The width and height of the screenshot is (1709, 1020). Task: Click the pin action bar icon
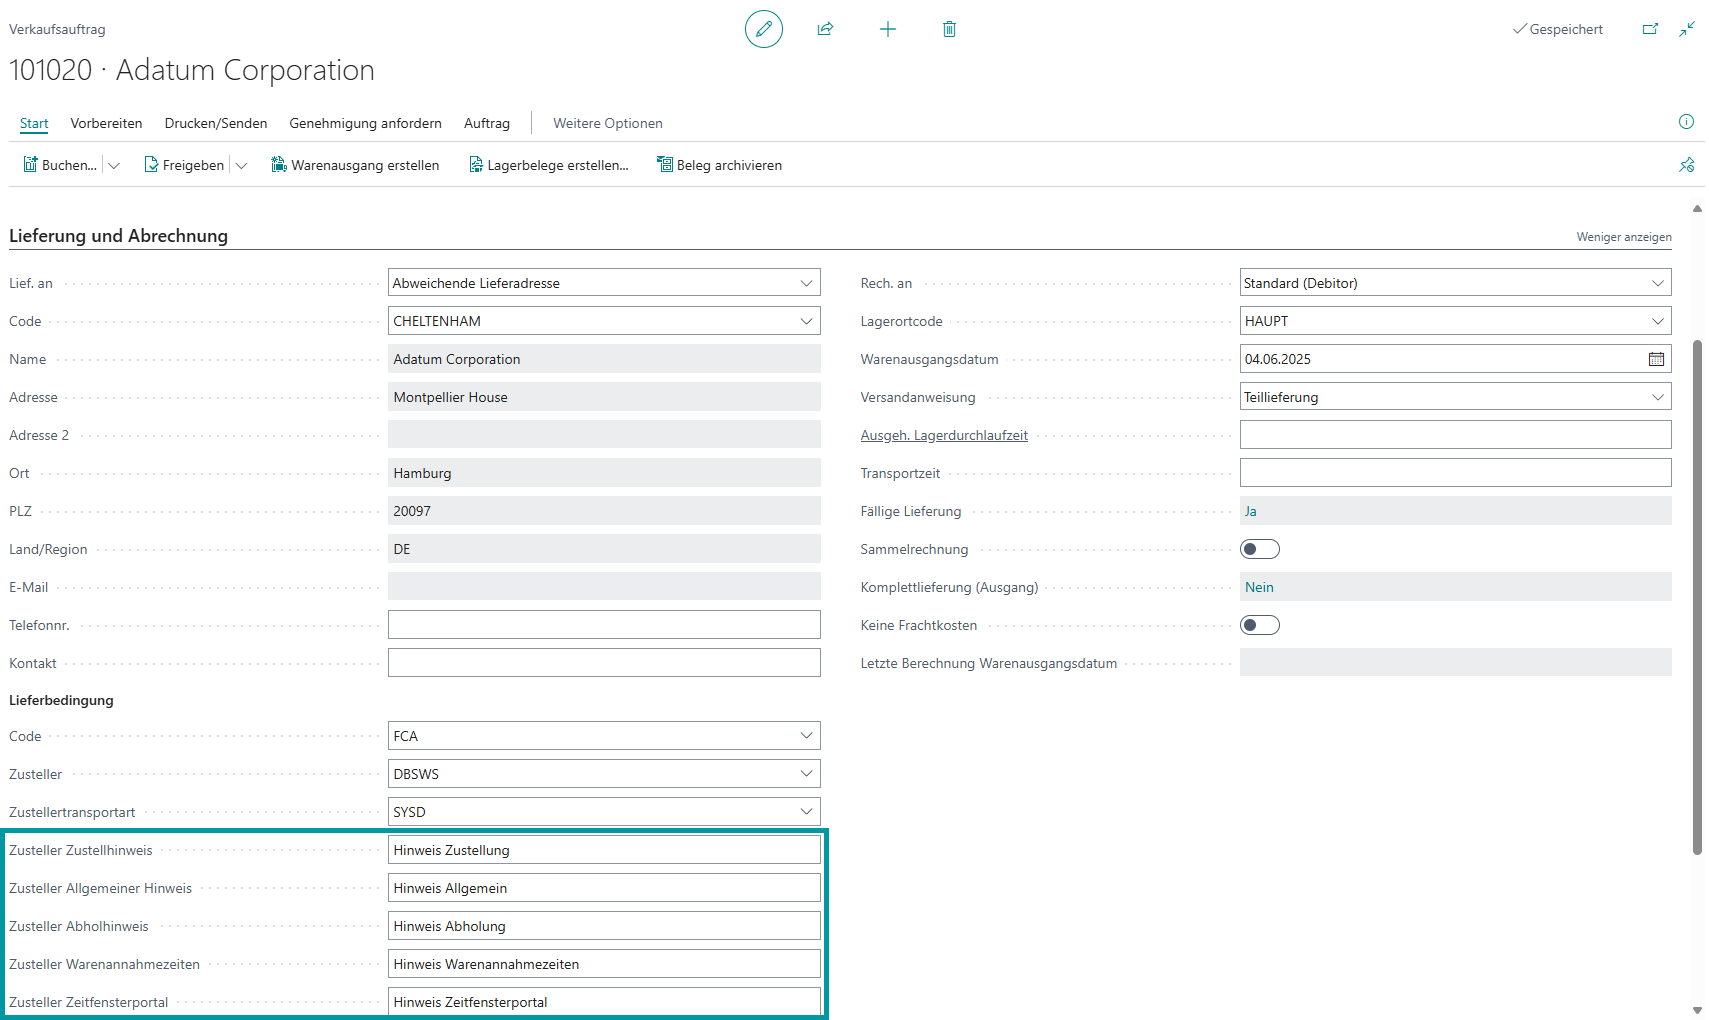[x=1686, y=165]
